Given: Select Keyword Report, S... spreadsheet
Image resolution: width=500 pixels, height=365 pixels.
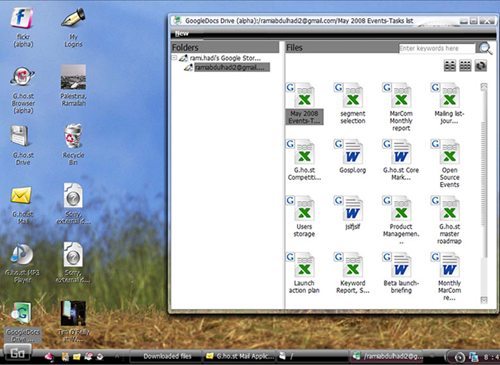Looking at the screenshot, I should click(x=353, y=273).
